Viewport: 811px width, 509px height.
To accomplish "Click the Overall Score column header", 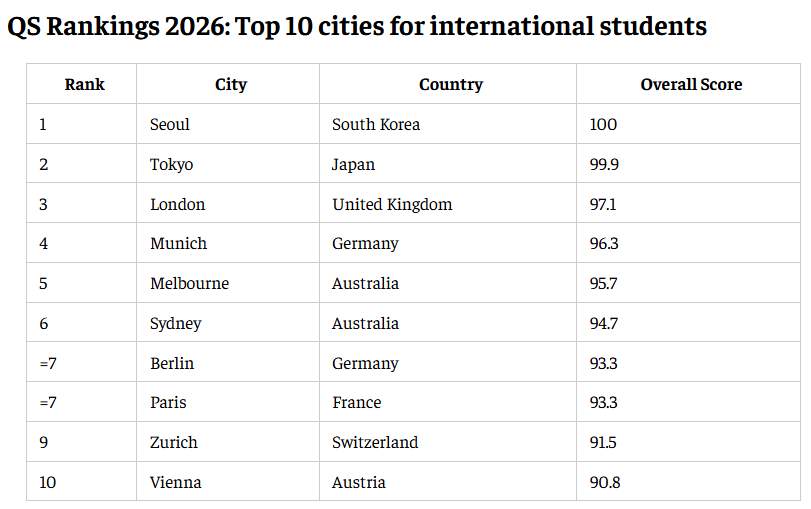I will pyautogui.click(x=688, y=84).
